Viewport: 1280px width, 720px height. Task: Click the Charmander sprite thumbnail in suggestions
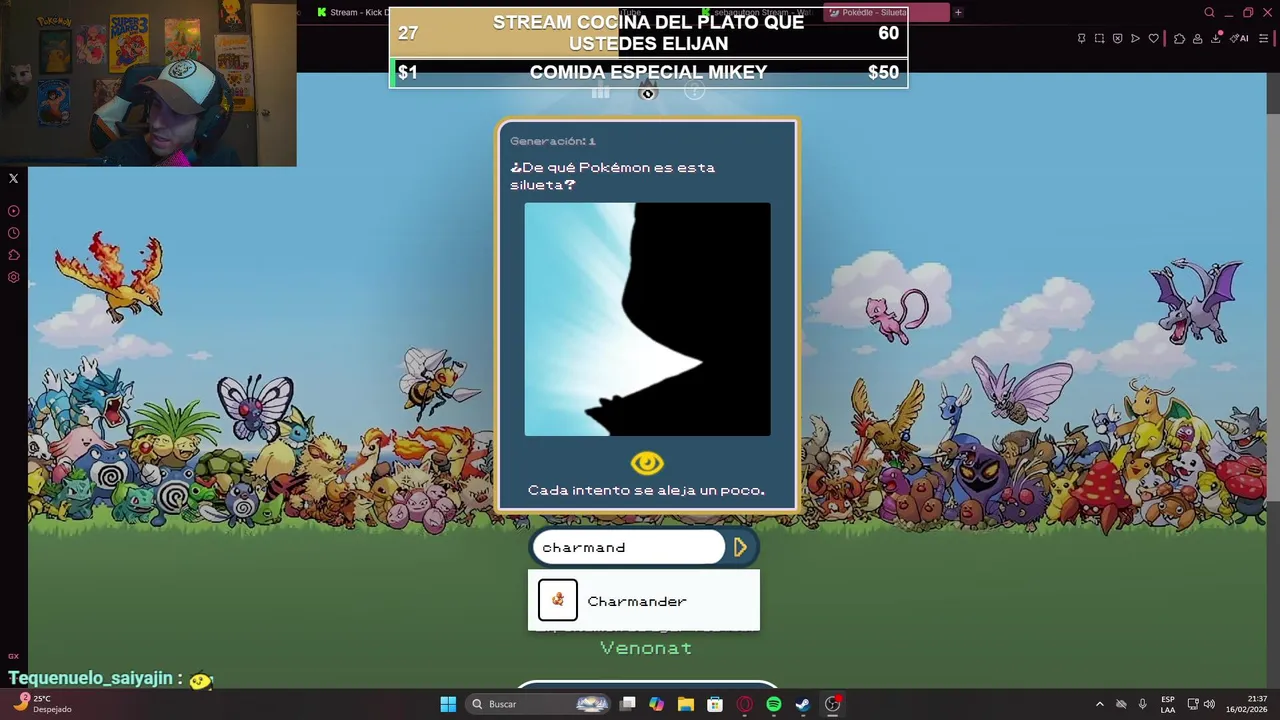558,600
